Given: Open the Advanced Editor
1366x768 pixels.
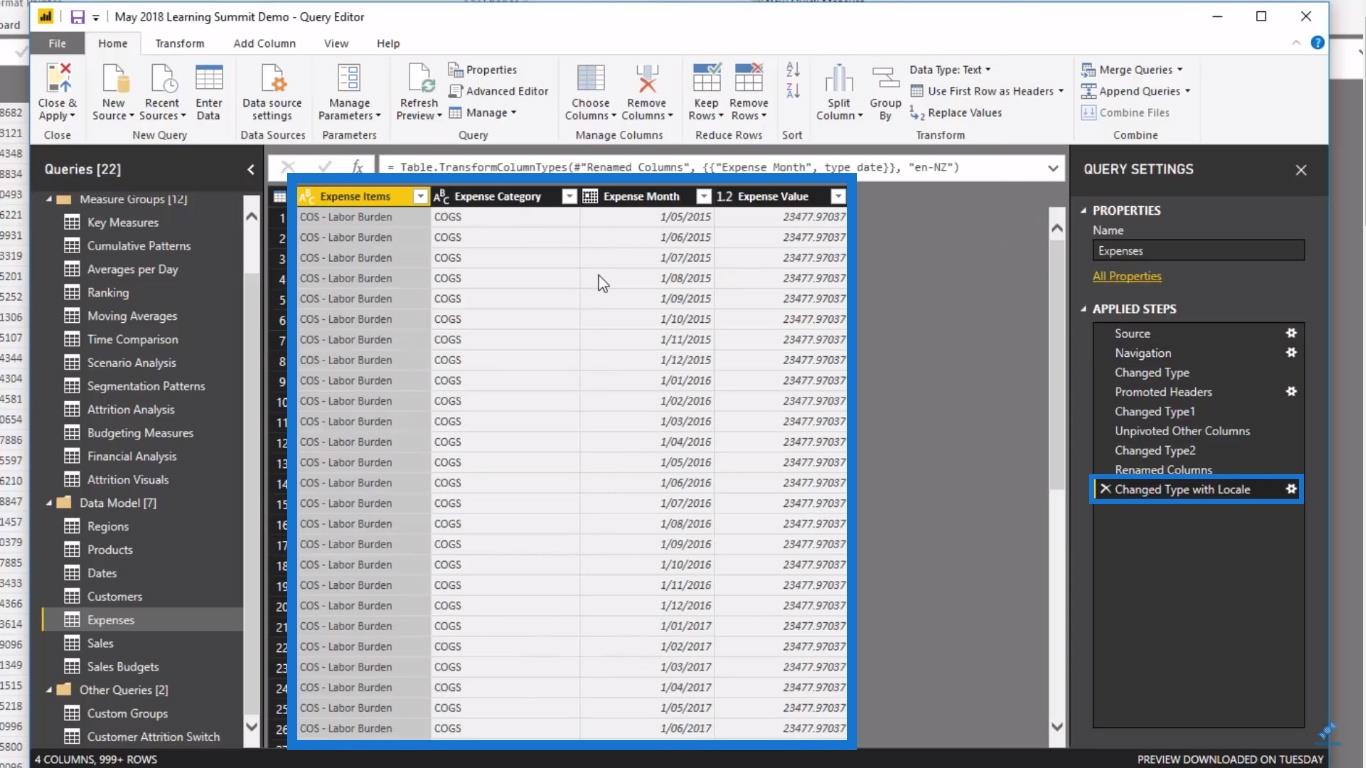Looking at the screenshot, I should pos(498,91).
